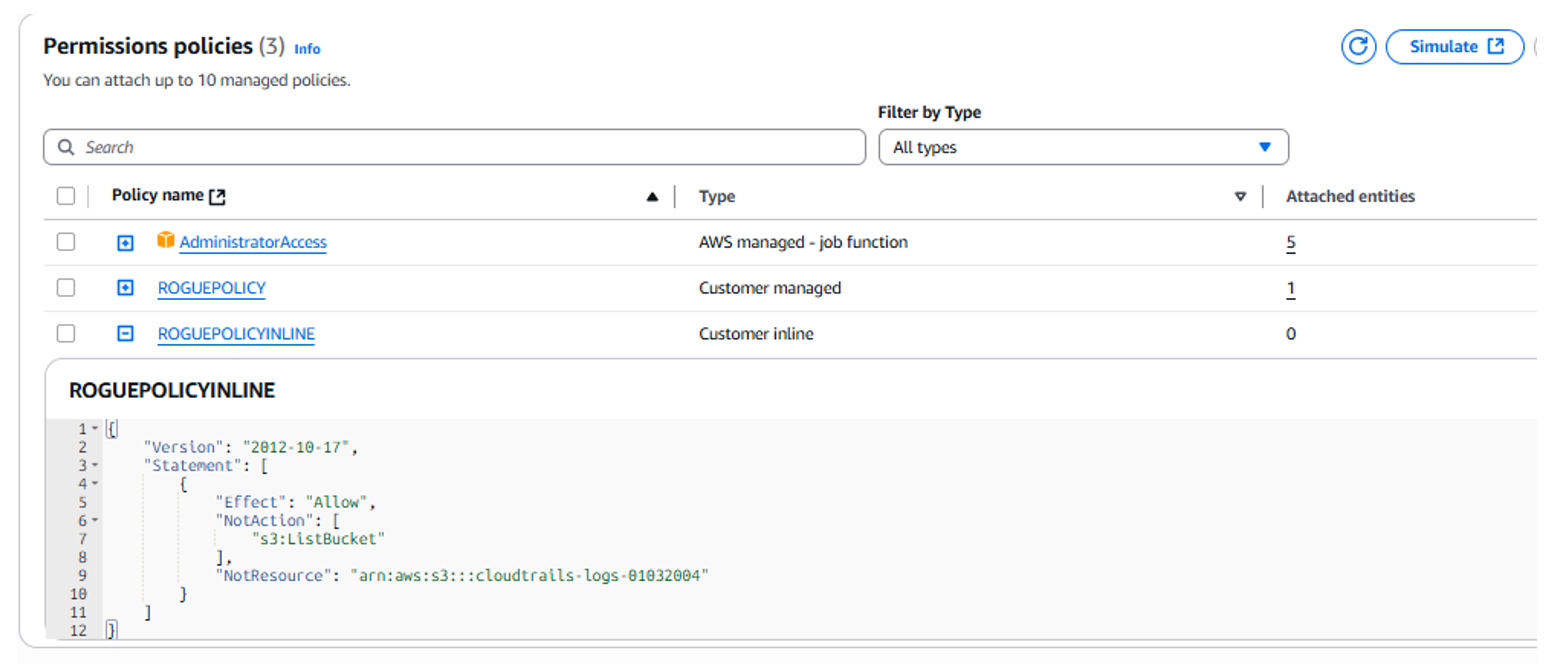Open the Filter by Type dropdown
This screenshot has width=1562, height=664.
(x=1083, y=147)
